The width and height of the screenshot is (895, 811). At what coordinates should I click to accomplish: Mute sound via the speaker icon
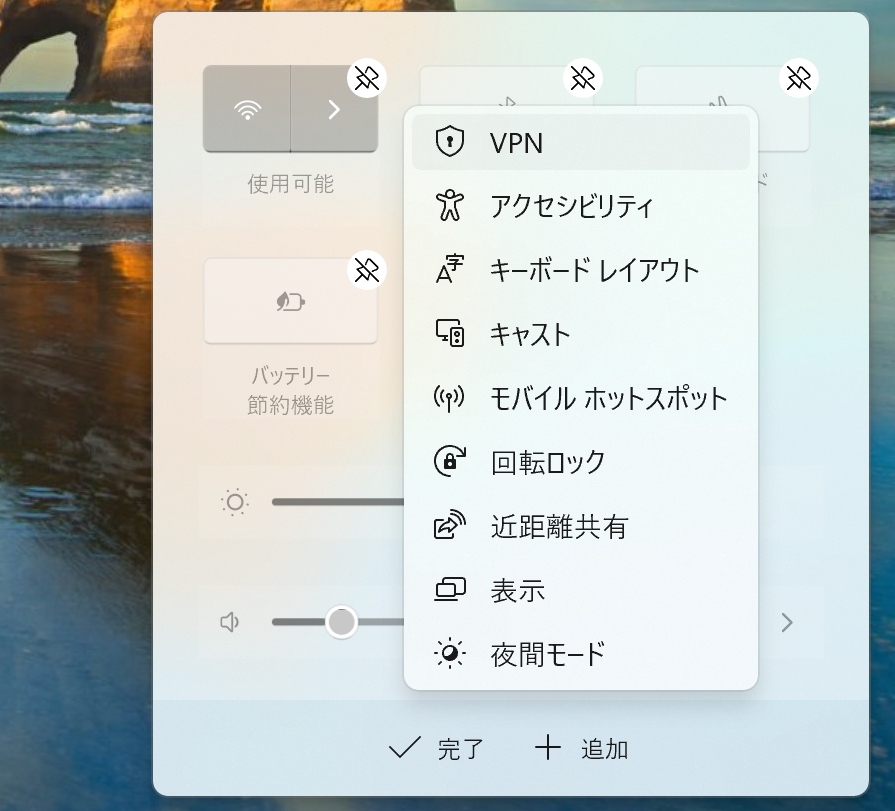pos(229,622)
